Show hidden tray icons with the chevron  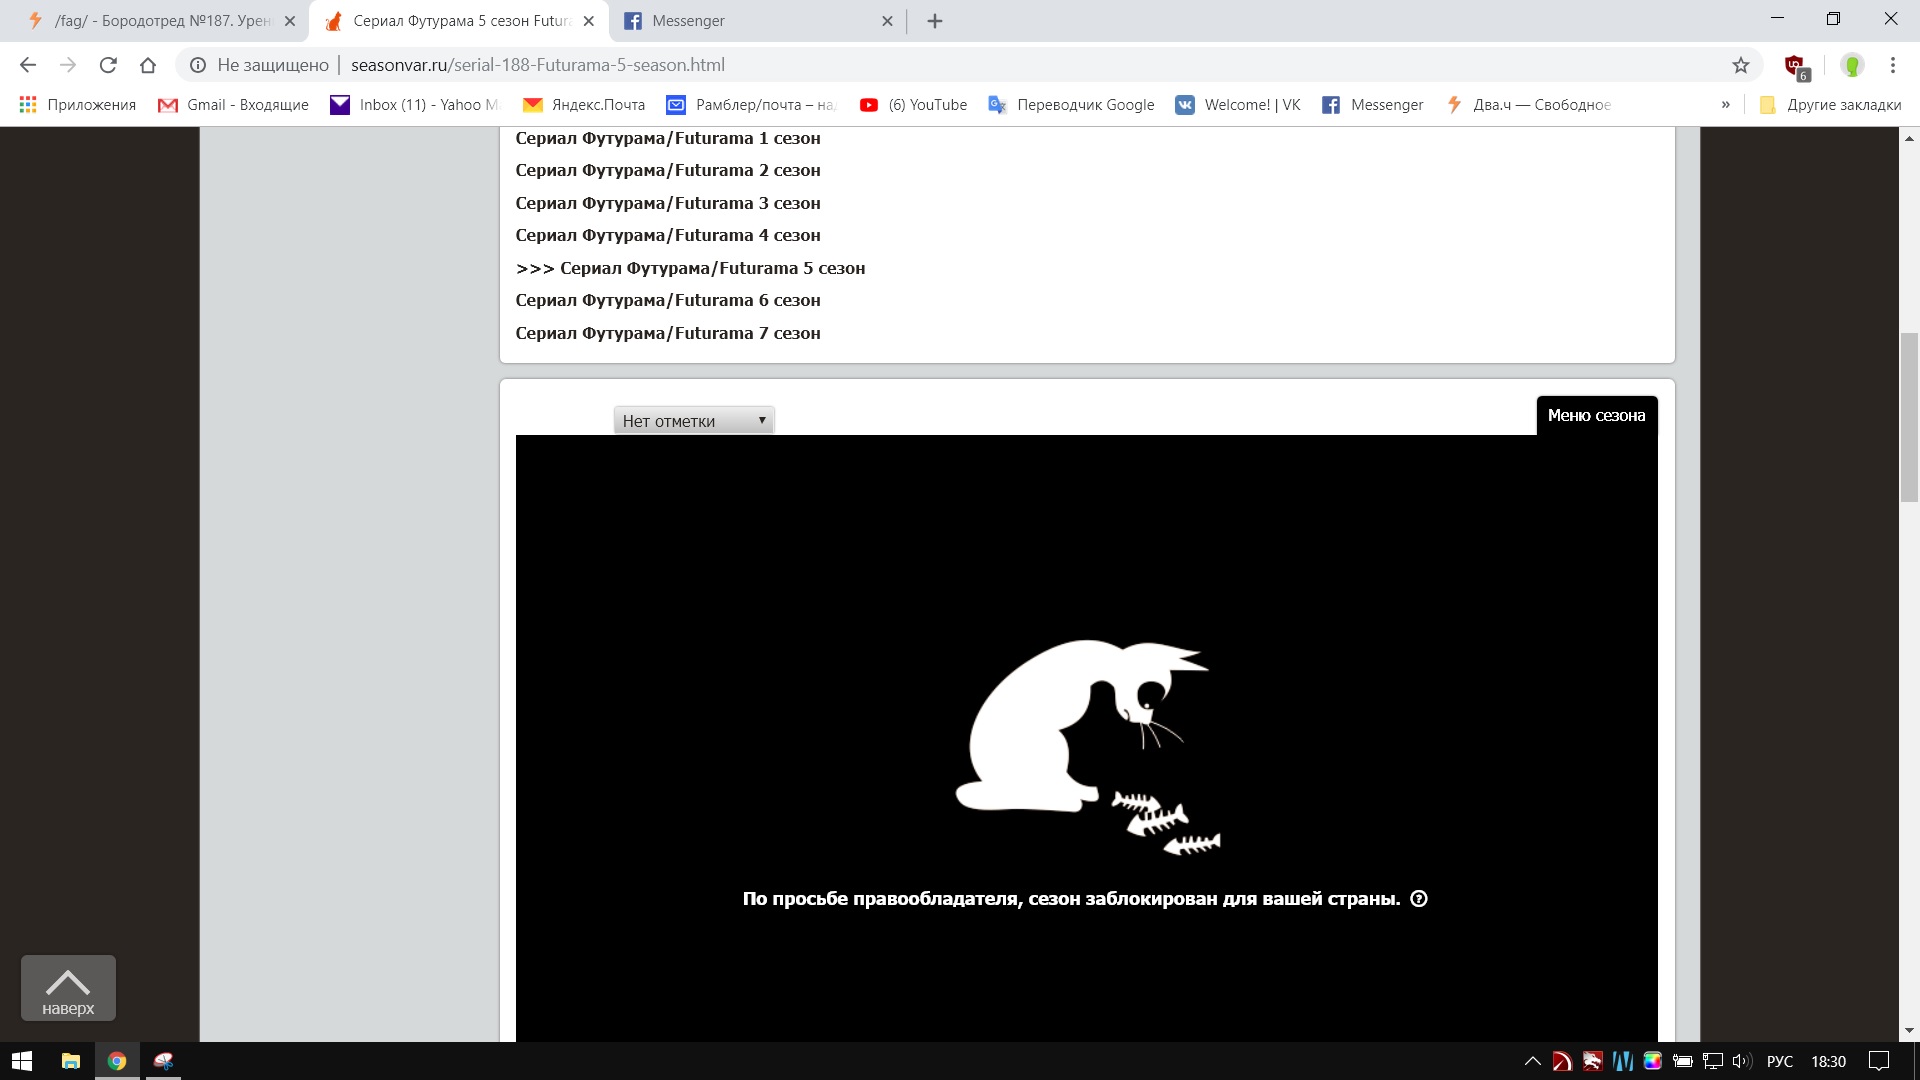click(x=1532, y=1061)
